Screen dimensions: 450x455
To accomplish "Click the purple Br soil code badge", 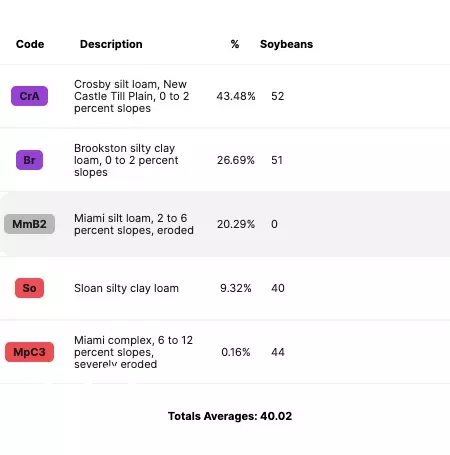I will (29, 160).
